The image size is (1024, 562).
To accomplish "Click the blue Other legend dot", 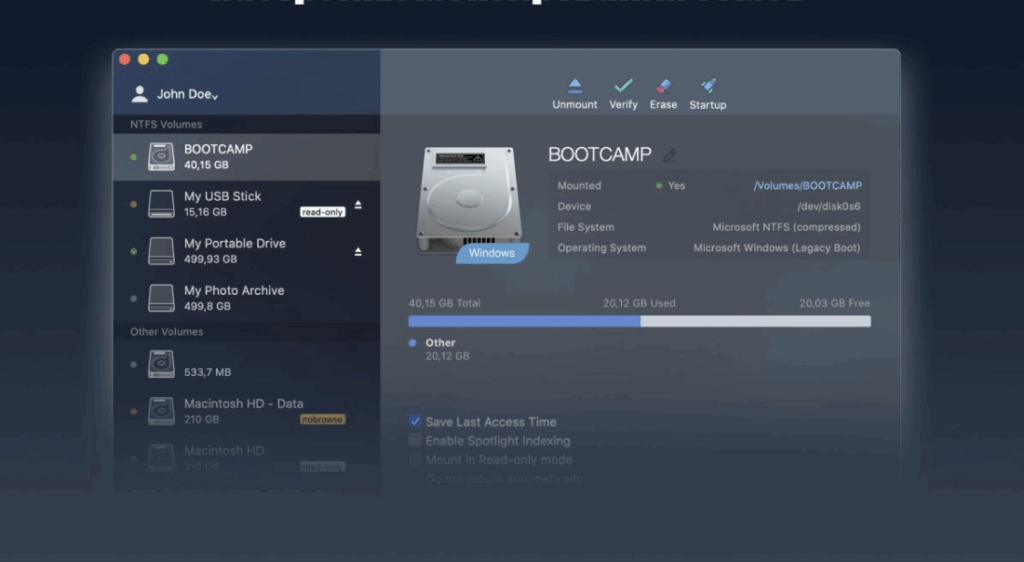I will point(413,343).
